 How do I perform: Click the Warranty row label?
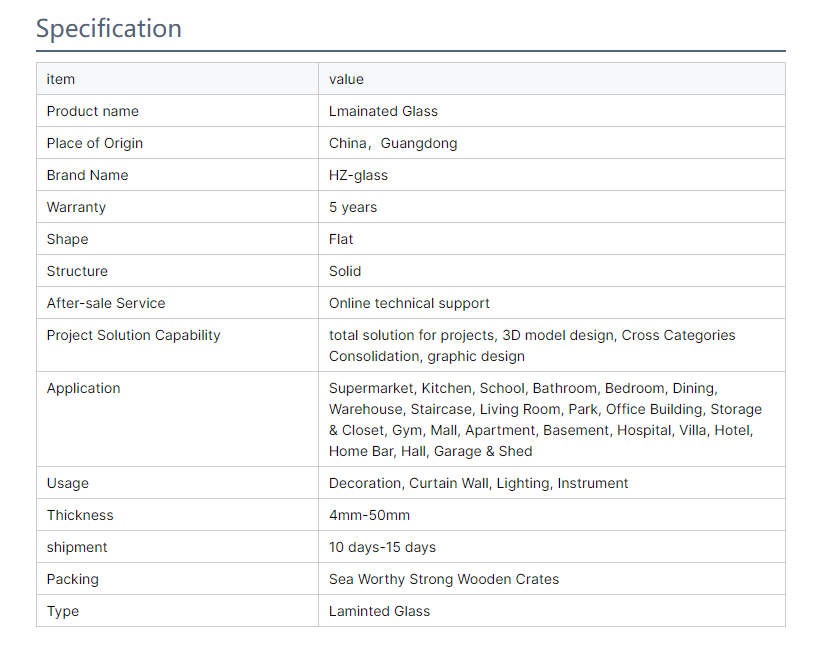(76, 208)
